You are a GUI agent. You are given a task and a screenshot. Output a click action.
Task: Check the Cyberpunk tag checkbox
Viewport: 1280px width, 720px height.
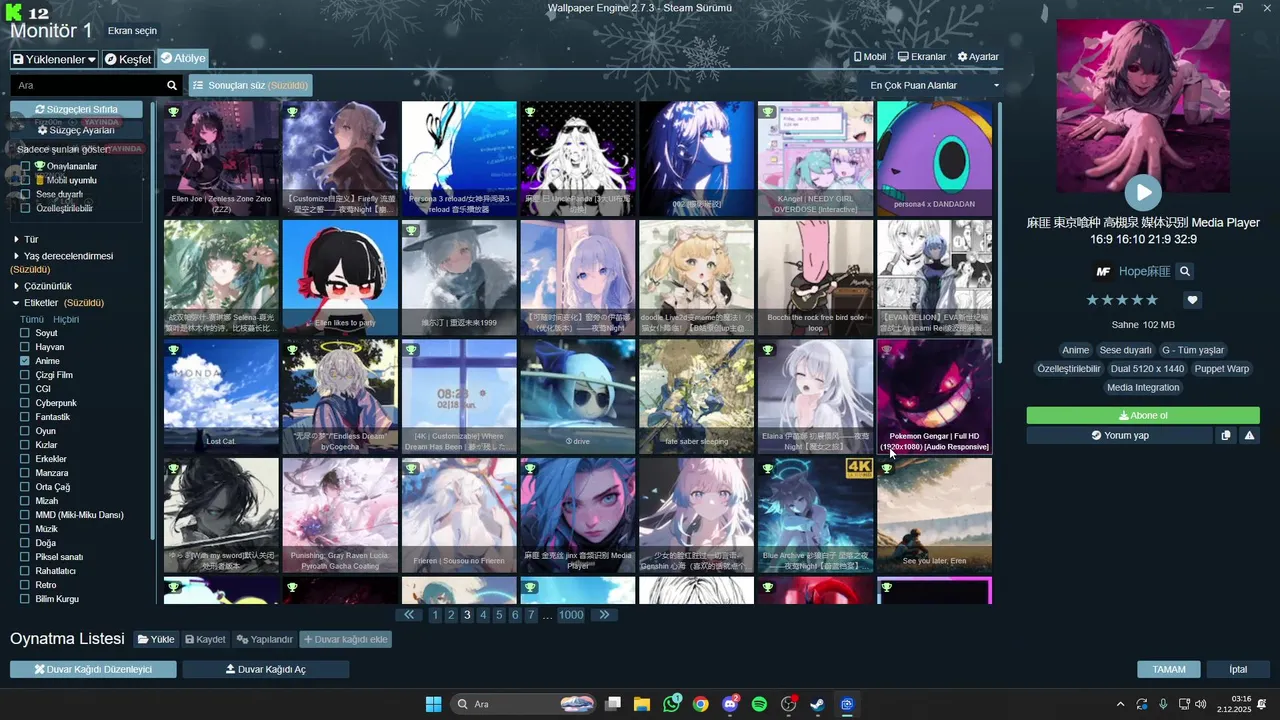(x=25, y=403)
